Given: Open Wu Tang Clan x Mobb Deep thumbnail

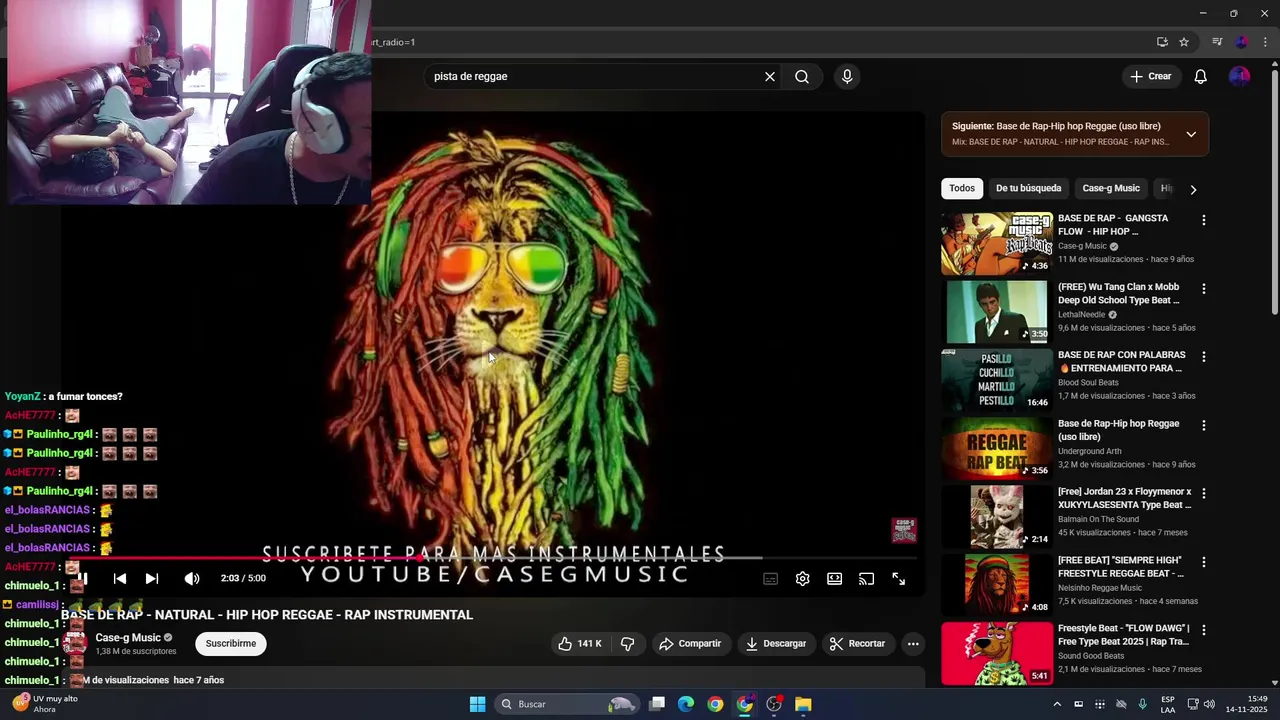Looking at the screenshot, I should [997, 312].
